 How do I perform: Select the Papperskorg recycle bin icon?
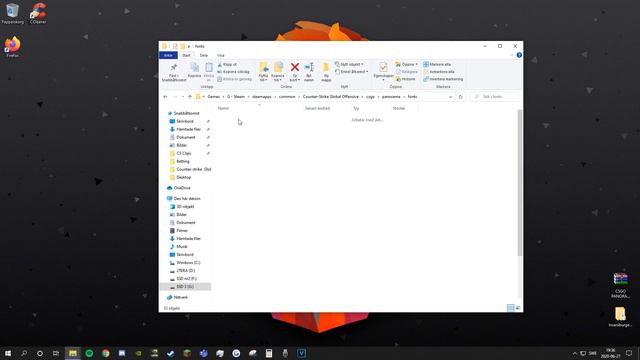tap(12, 13)
